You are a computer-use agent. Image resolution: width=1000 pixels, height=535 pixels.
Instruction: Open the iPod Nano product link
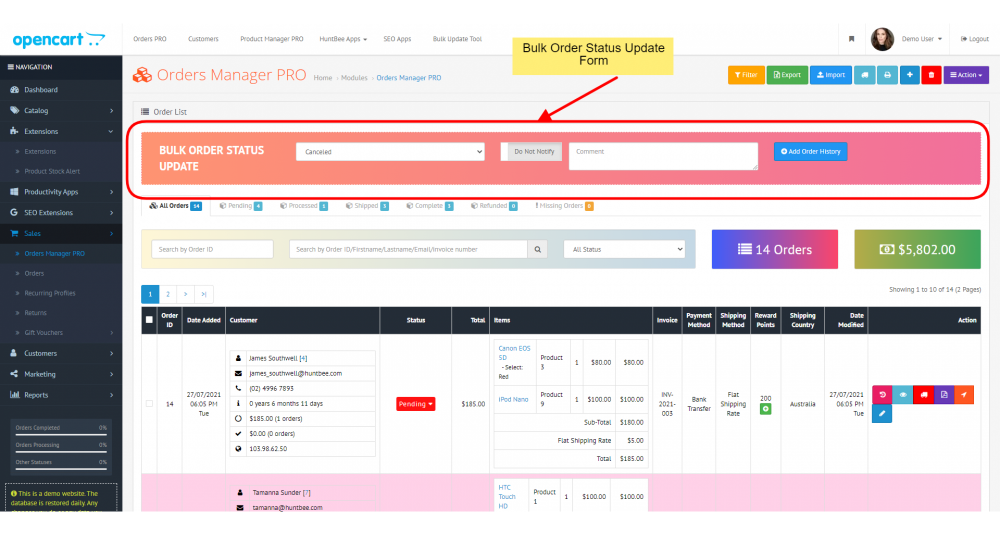(x=513, y=400)
